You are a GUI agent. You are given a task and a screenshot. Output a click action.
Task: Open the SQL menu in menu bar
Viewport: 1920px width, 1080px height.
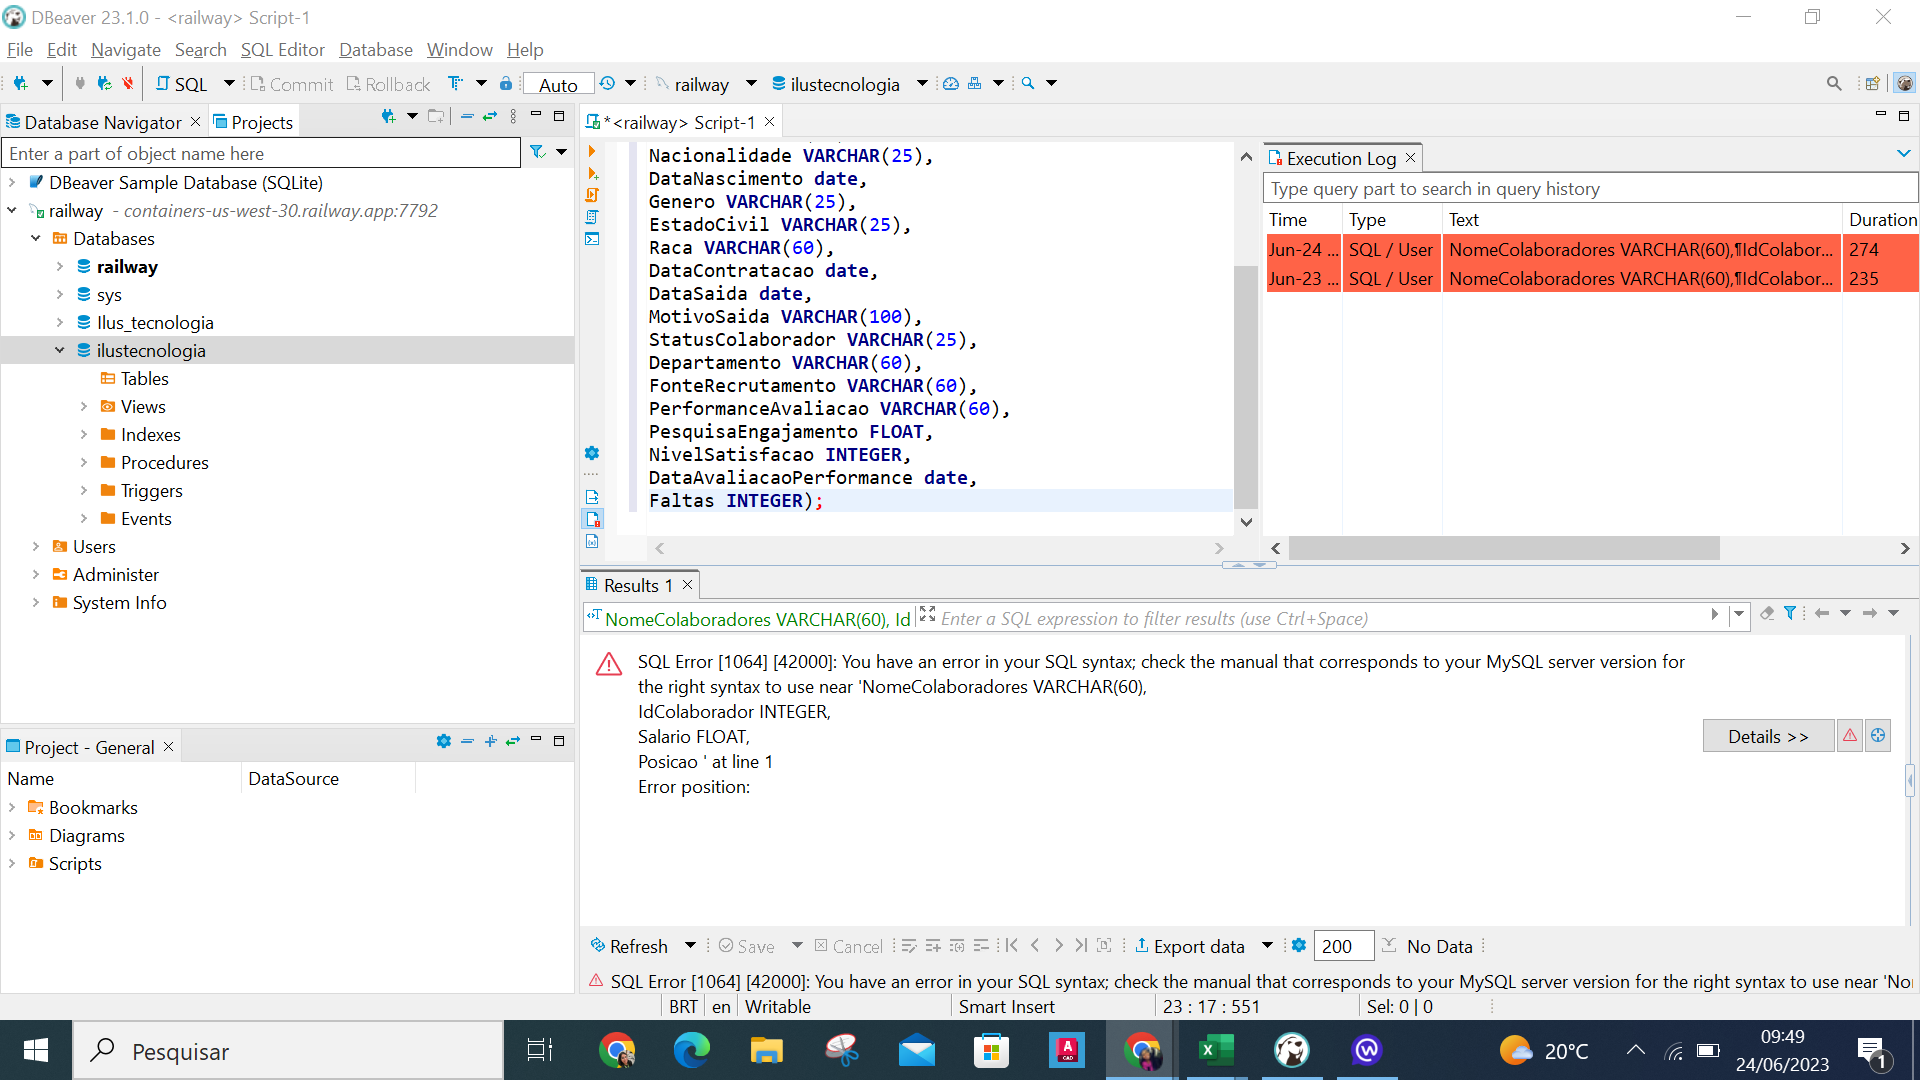pyautogui.click(x=282, y=49)
